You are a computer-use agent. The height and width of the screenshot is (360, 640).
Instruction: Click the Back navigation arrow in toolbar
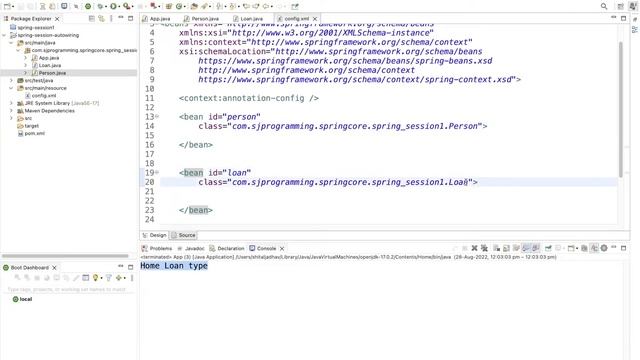pos(265,6)
